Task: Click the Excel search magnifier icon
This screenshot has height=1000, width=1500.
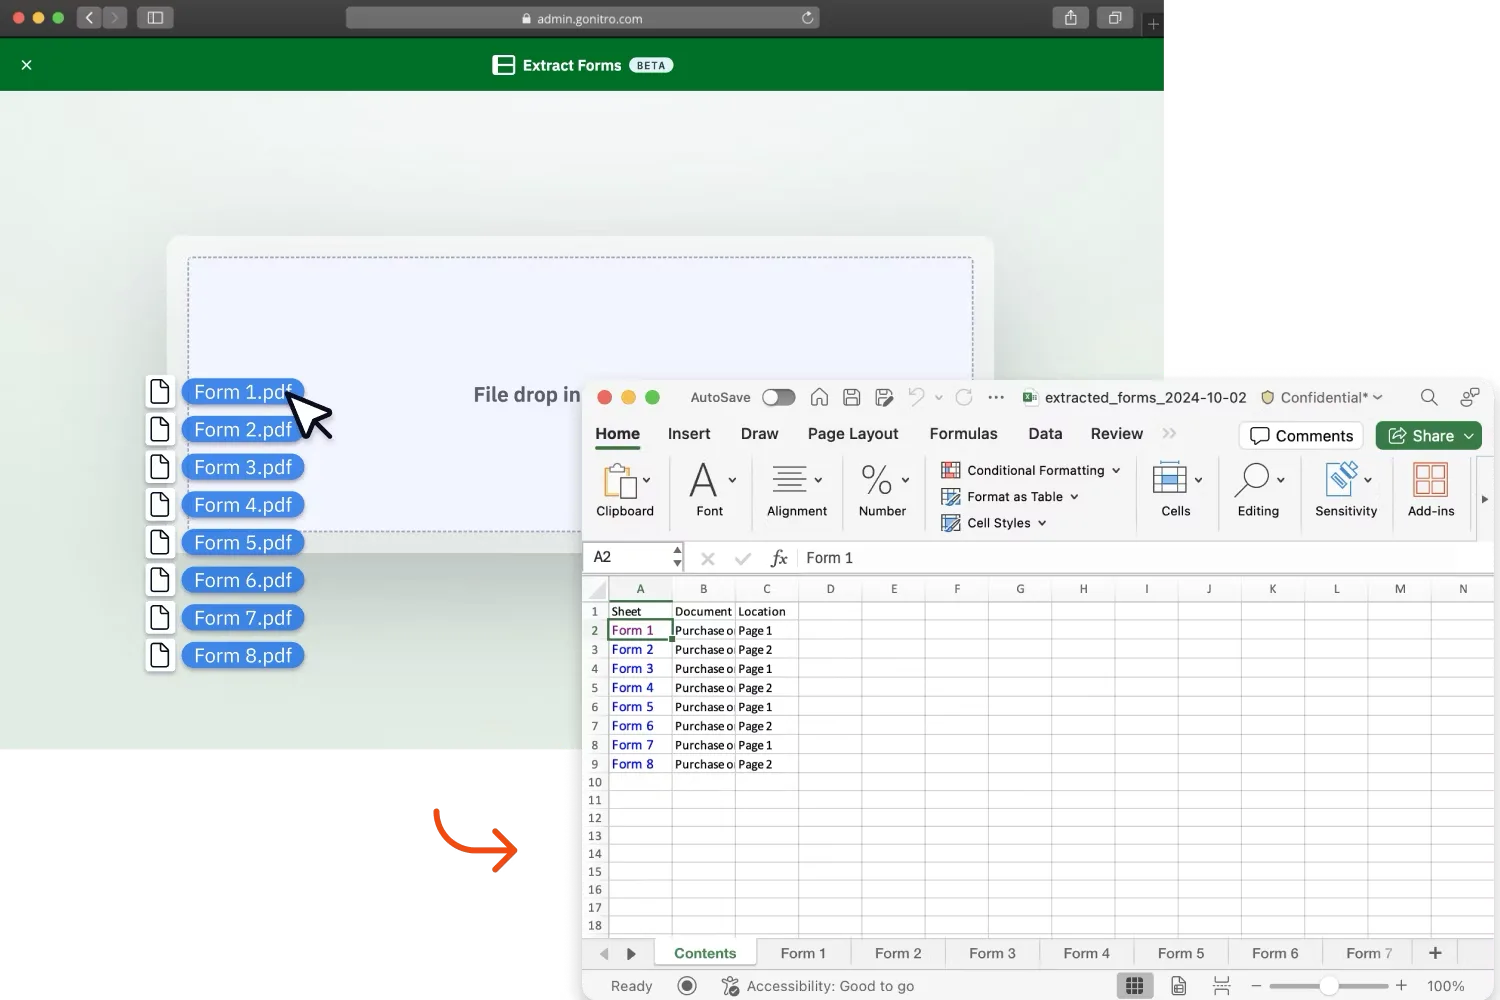Action: pos(1429,397)
